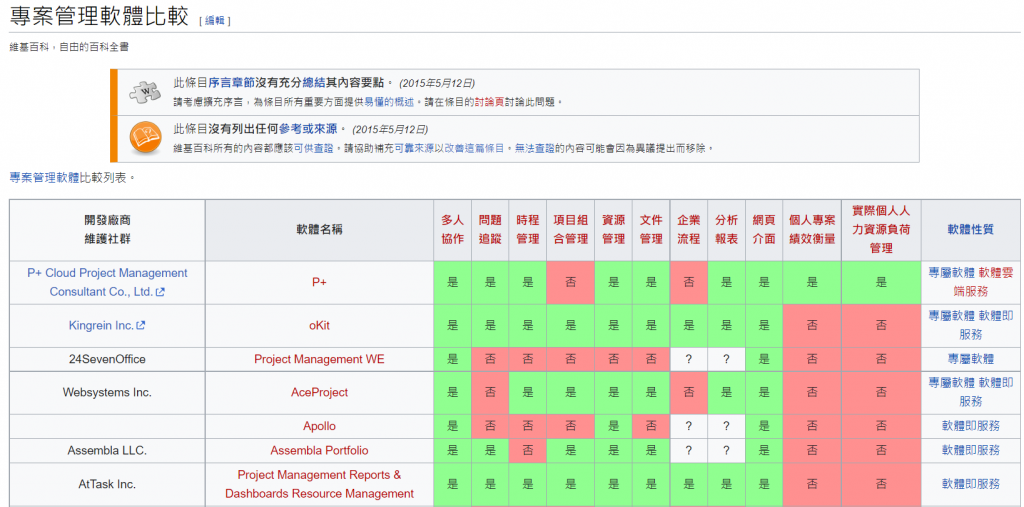Click 否 under 問題追蹤 in AceProject row
This screenshot has width=1024, height=507.
[x=490, y=393]
